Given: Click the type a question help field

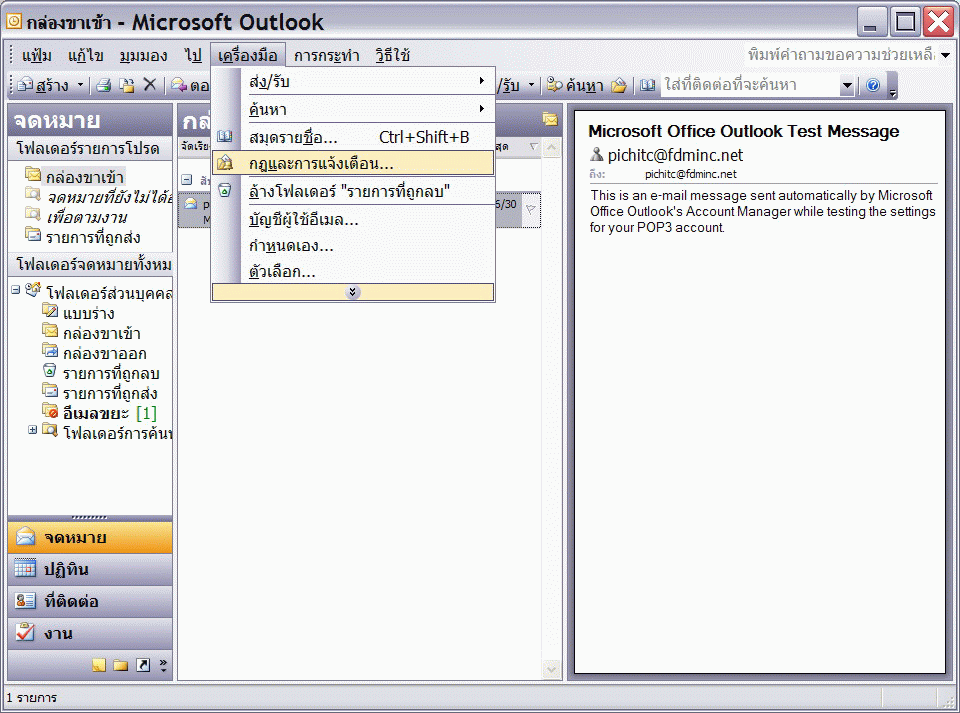Looking at the screenshot, I should 841,55.
